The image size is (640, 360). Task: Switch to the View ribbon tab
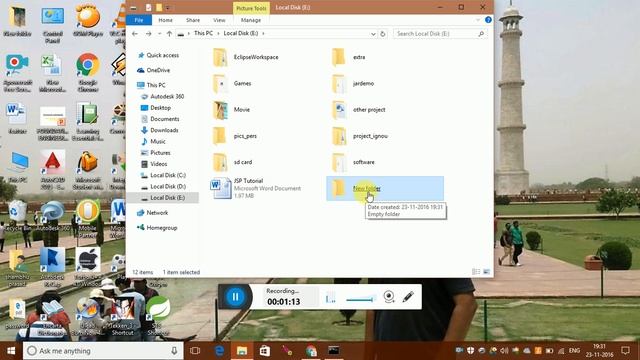(219, 20)
